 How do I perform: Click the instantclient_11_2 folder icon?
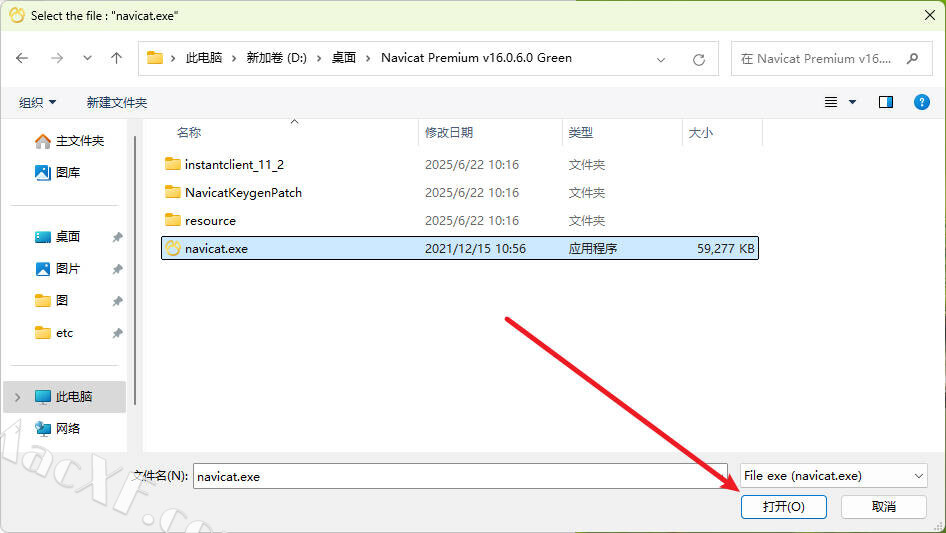tap(173, 164)
